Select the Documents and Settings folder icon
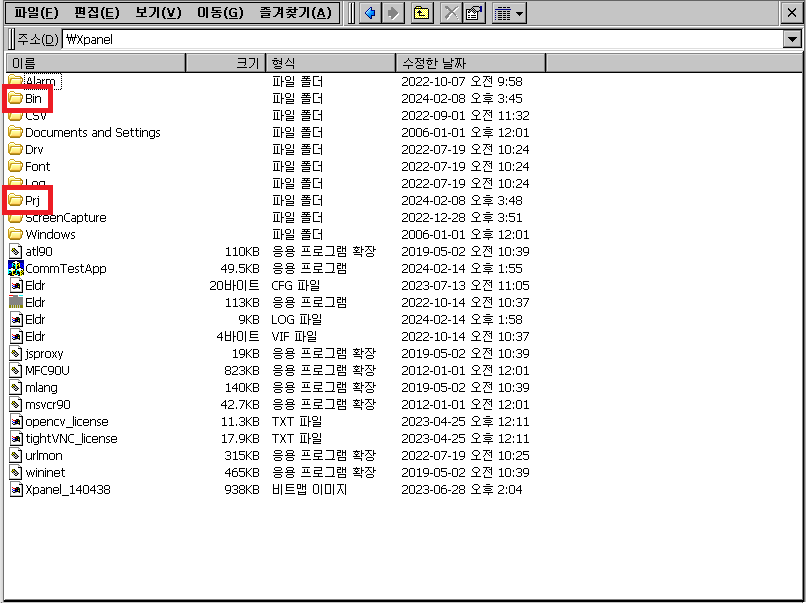Image resolution: width=806 pixels, height=603 pixels. tap(15, 132)
